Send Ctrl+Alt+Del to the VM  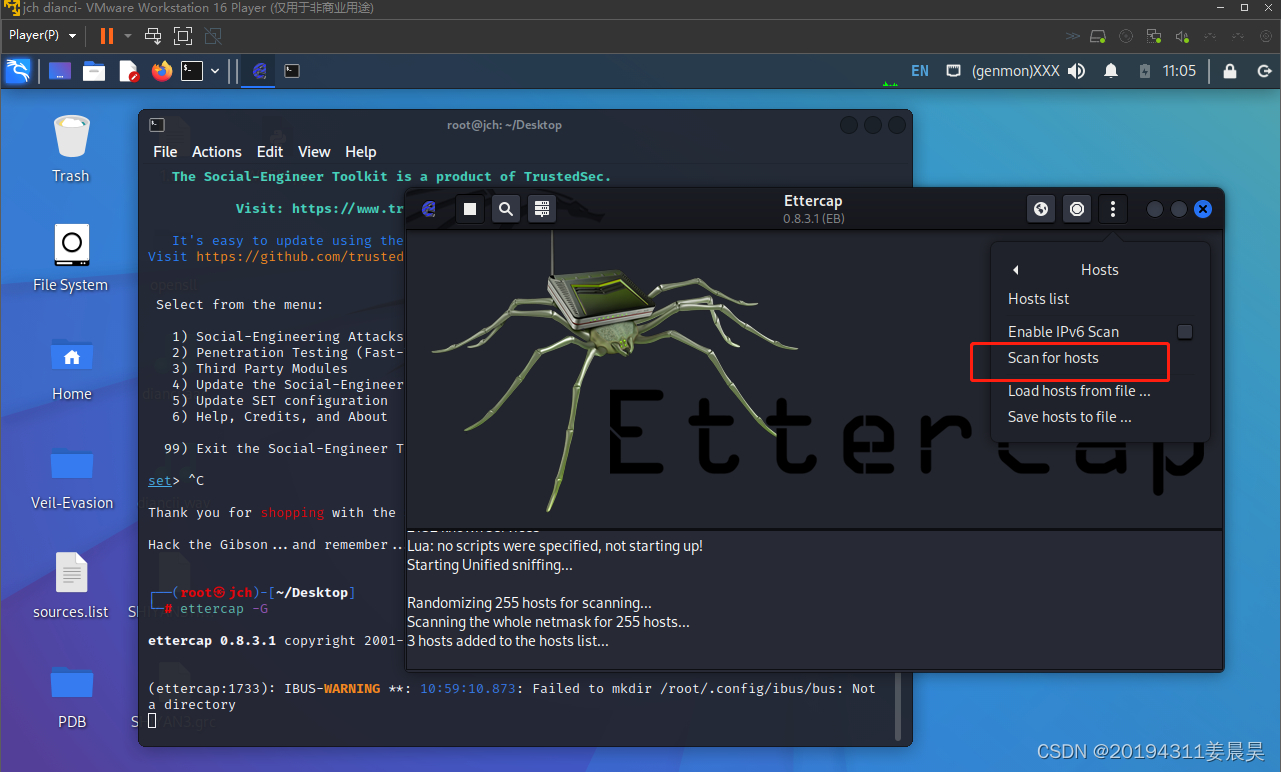(x=153, y=36)
